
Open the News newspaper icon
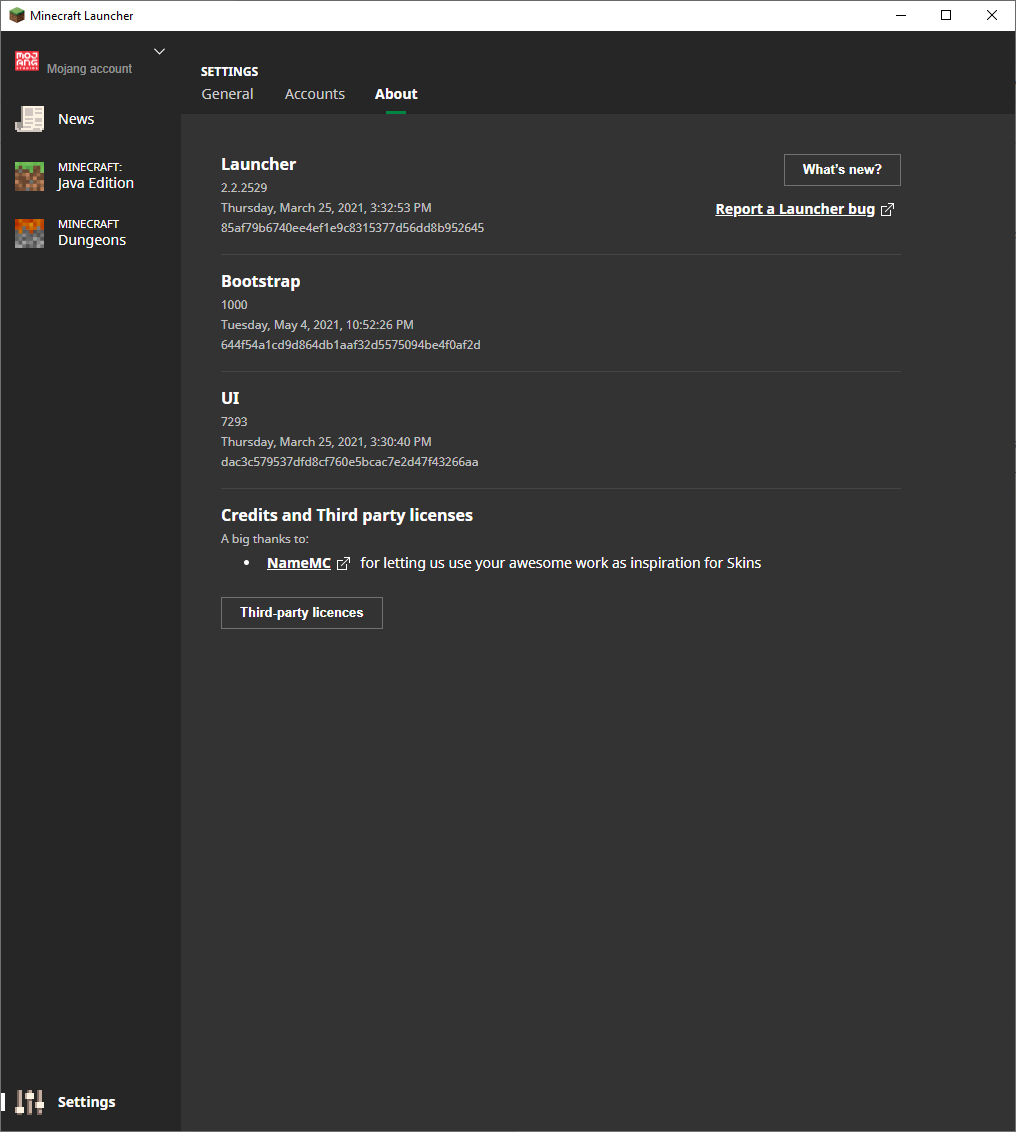pos(30,119)
